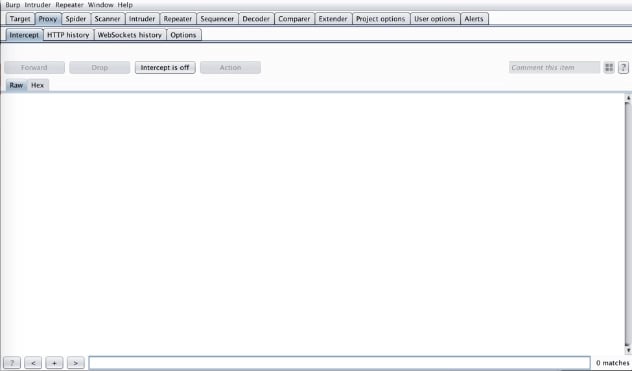Screen dimensions: 632x371
Task: Open the Comparer tab
Action: [x=294, y=19]
